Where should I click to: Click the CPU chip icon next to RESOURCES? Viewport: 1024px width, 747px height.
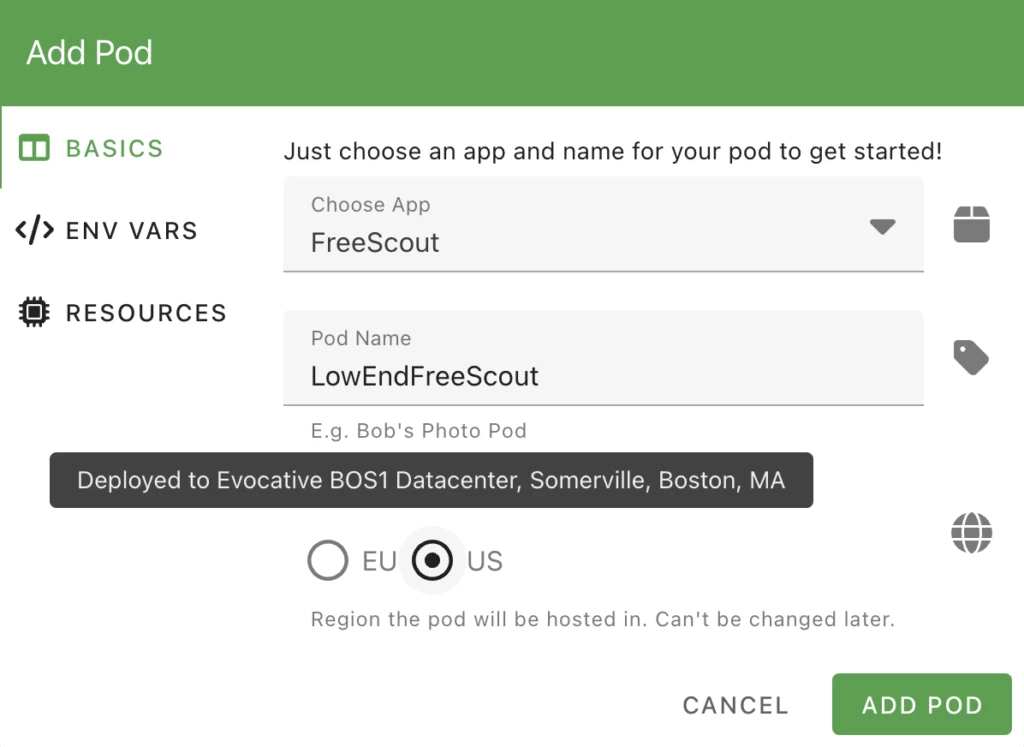(x=33, y=313)
